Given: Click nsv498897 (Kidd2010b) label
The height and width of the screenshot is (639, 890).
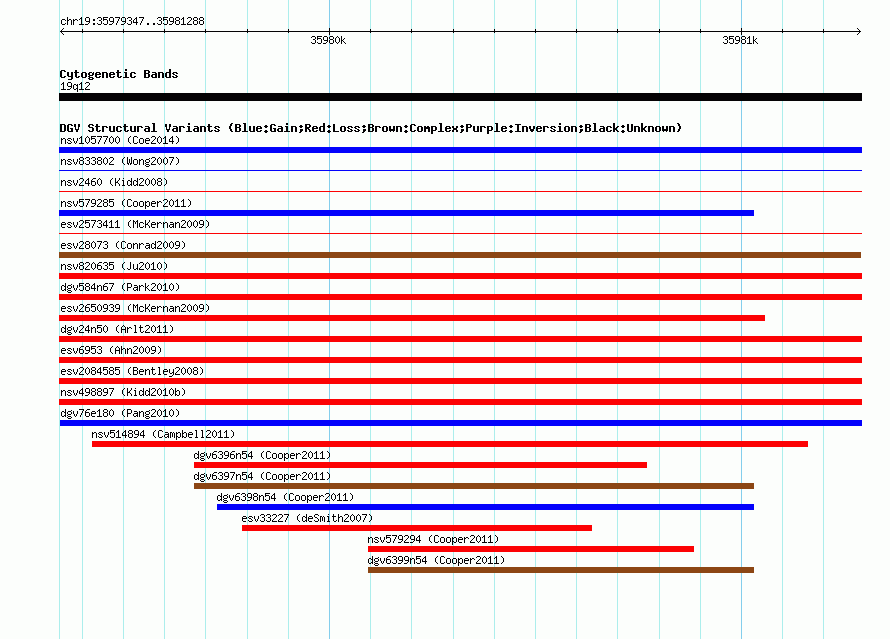Looking at the screenshot, I should click(123, 392).
